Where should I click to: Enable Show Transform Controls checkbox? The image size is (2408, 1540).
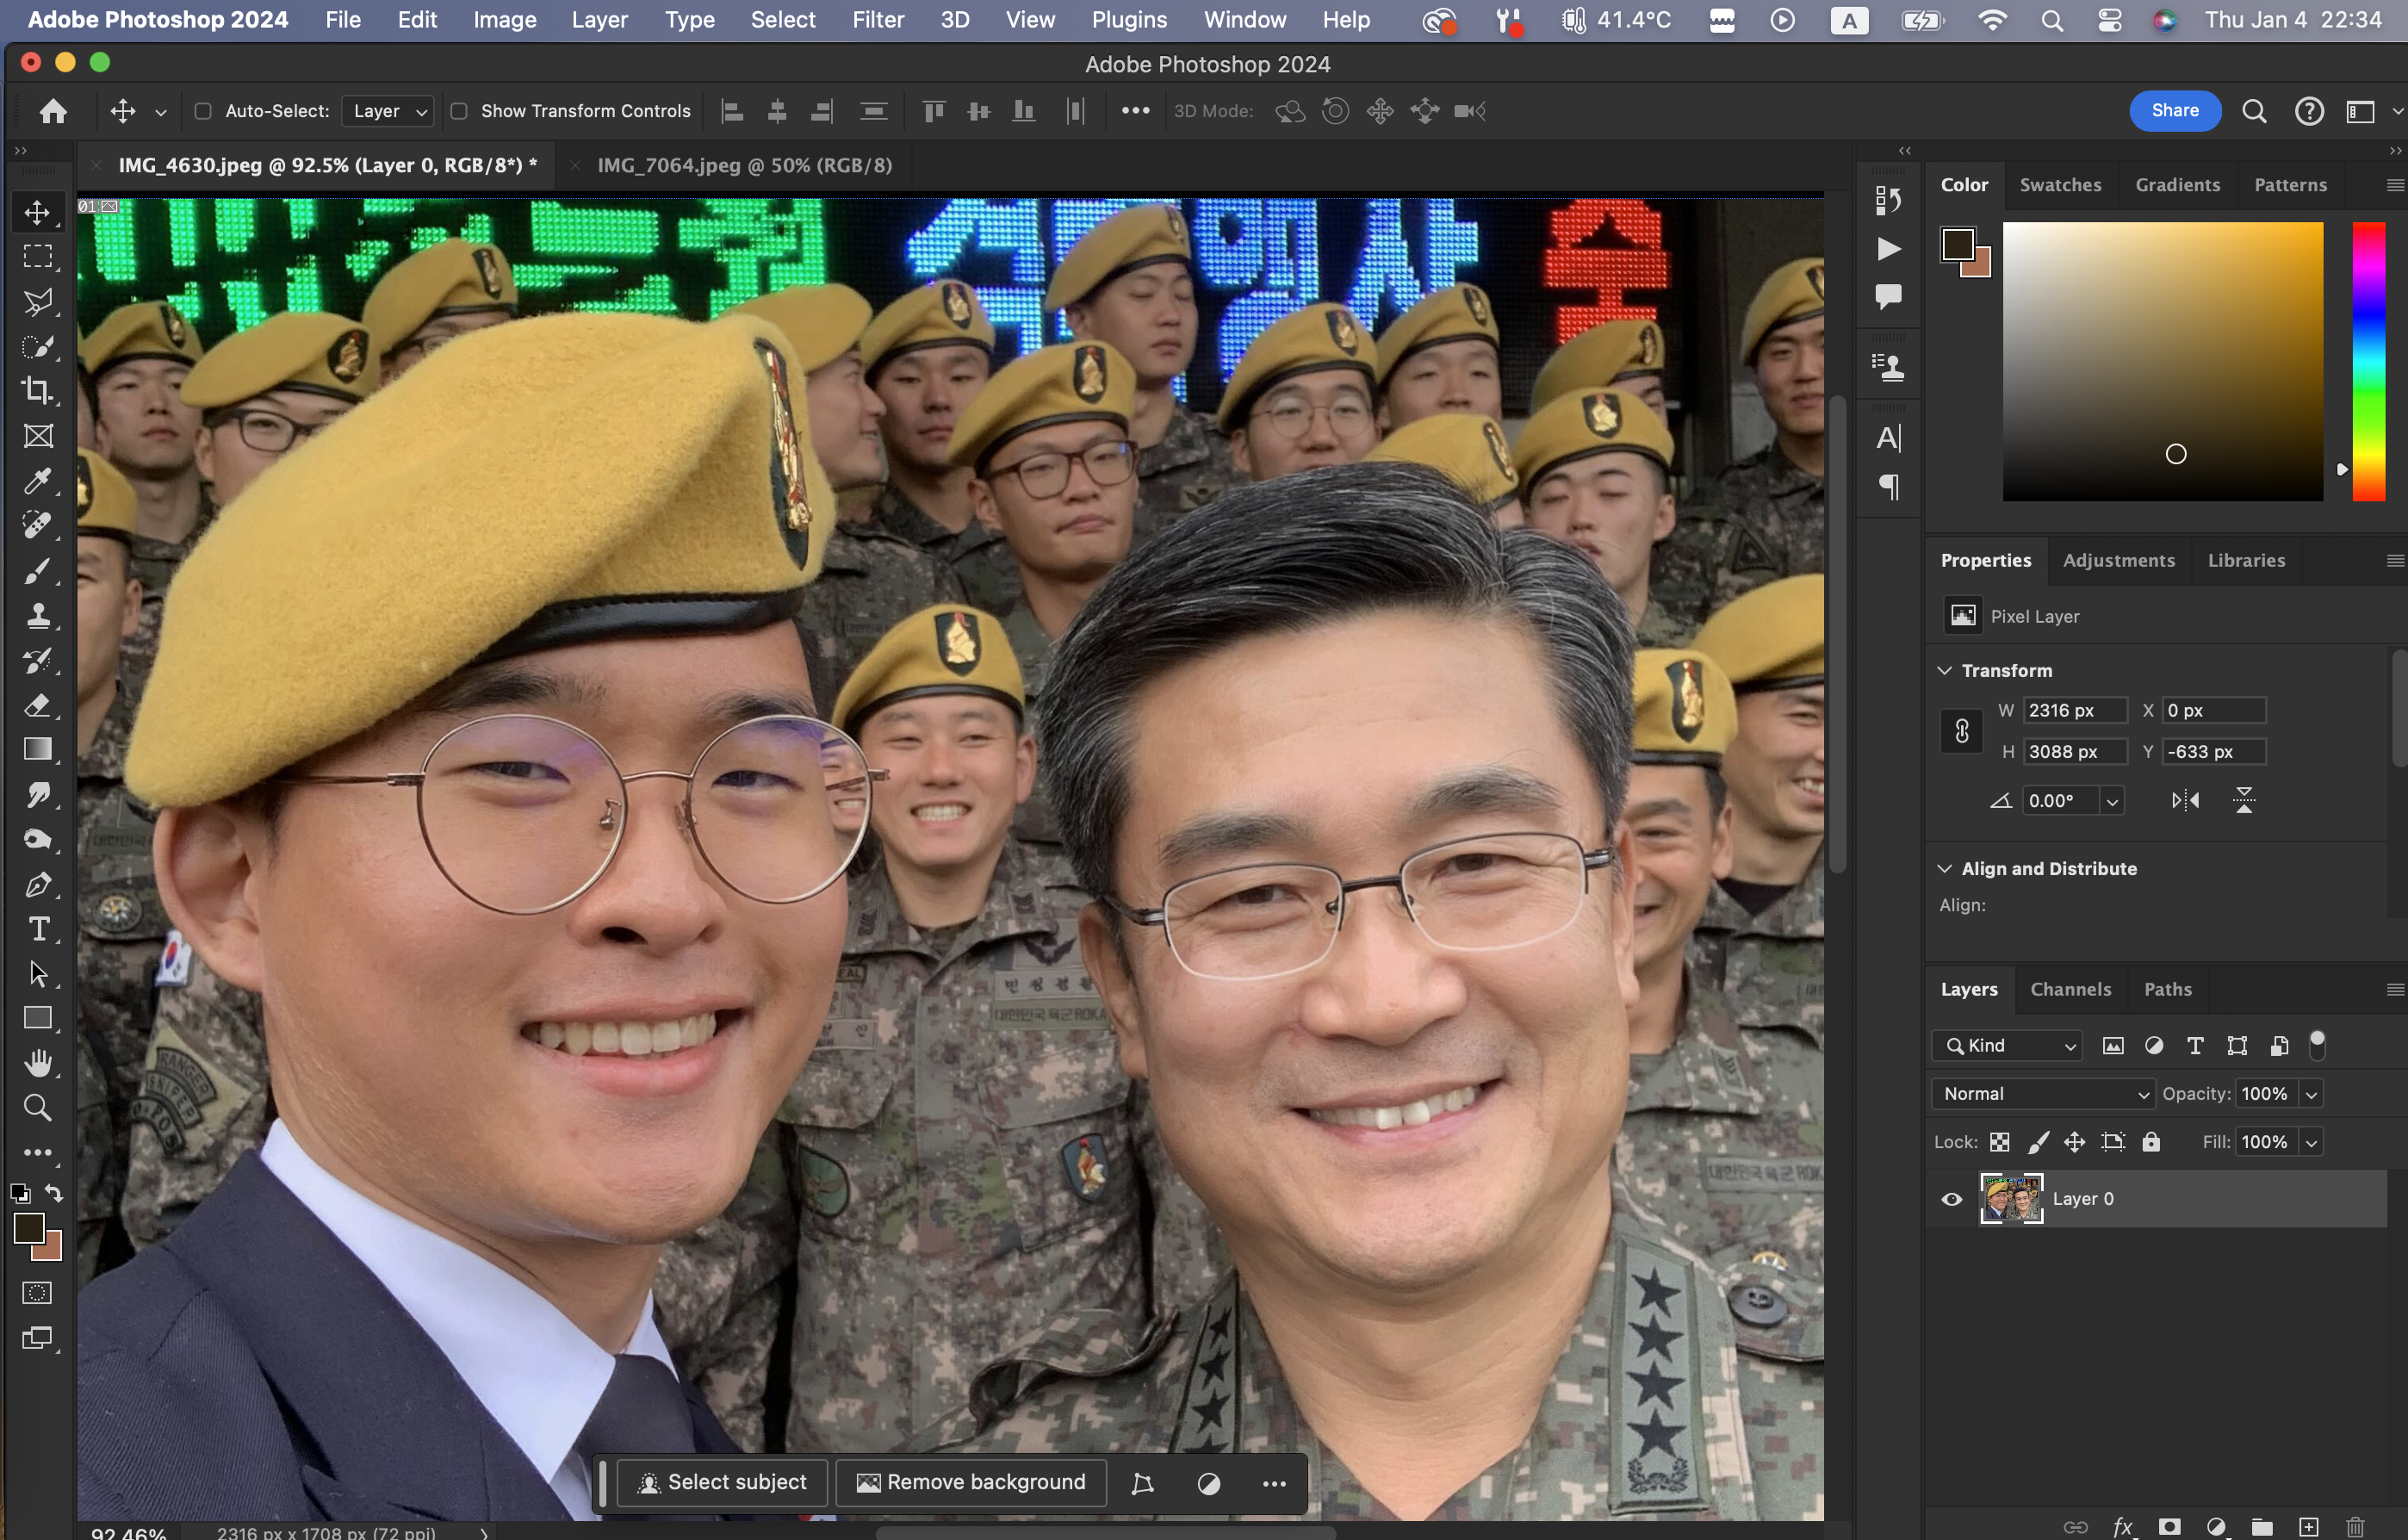459,111
